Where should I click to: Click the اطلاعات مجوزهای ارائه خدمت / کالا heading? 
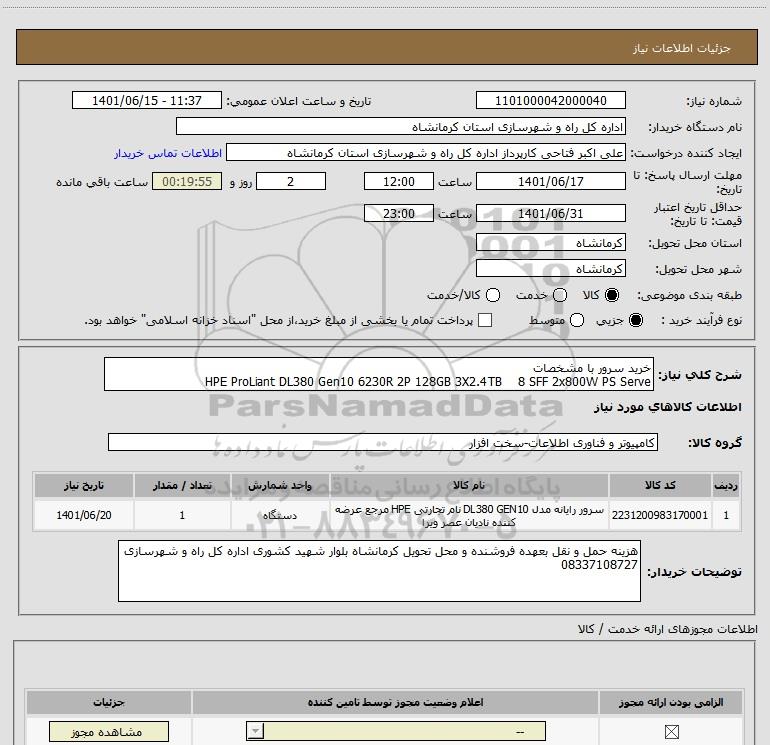[x=667, y=629]
